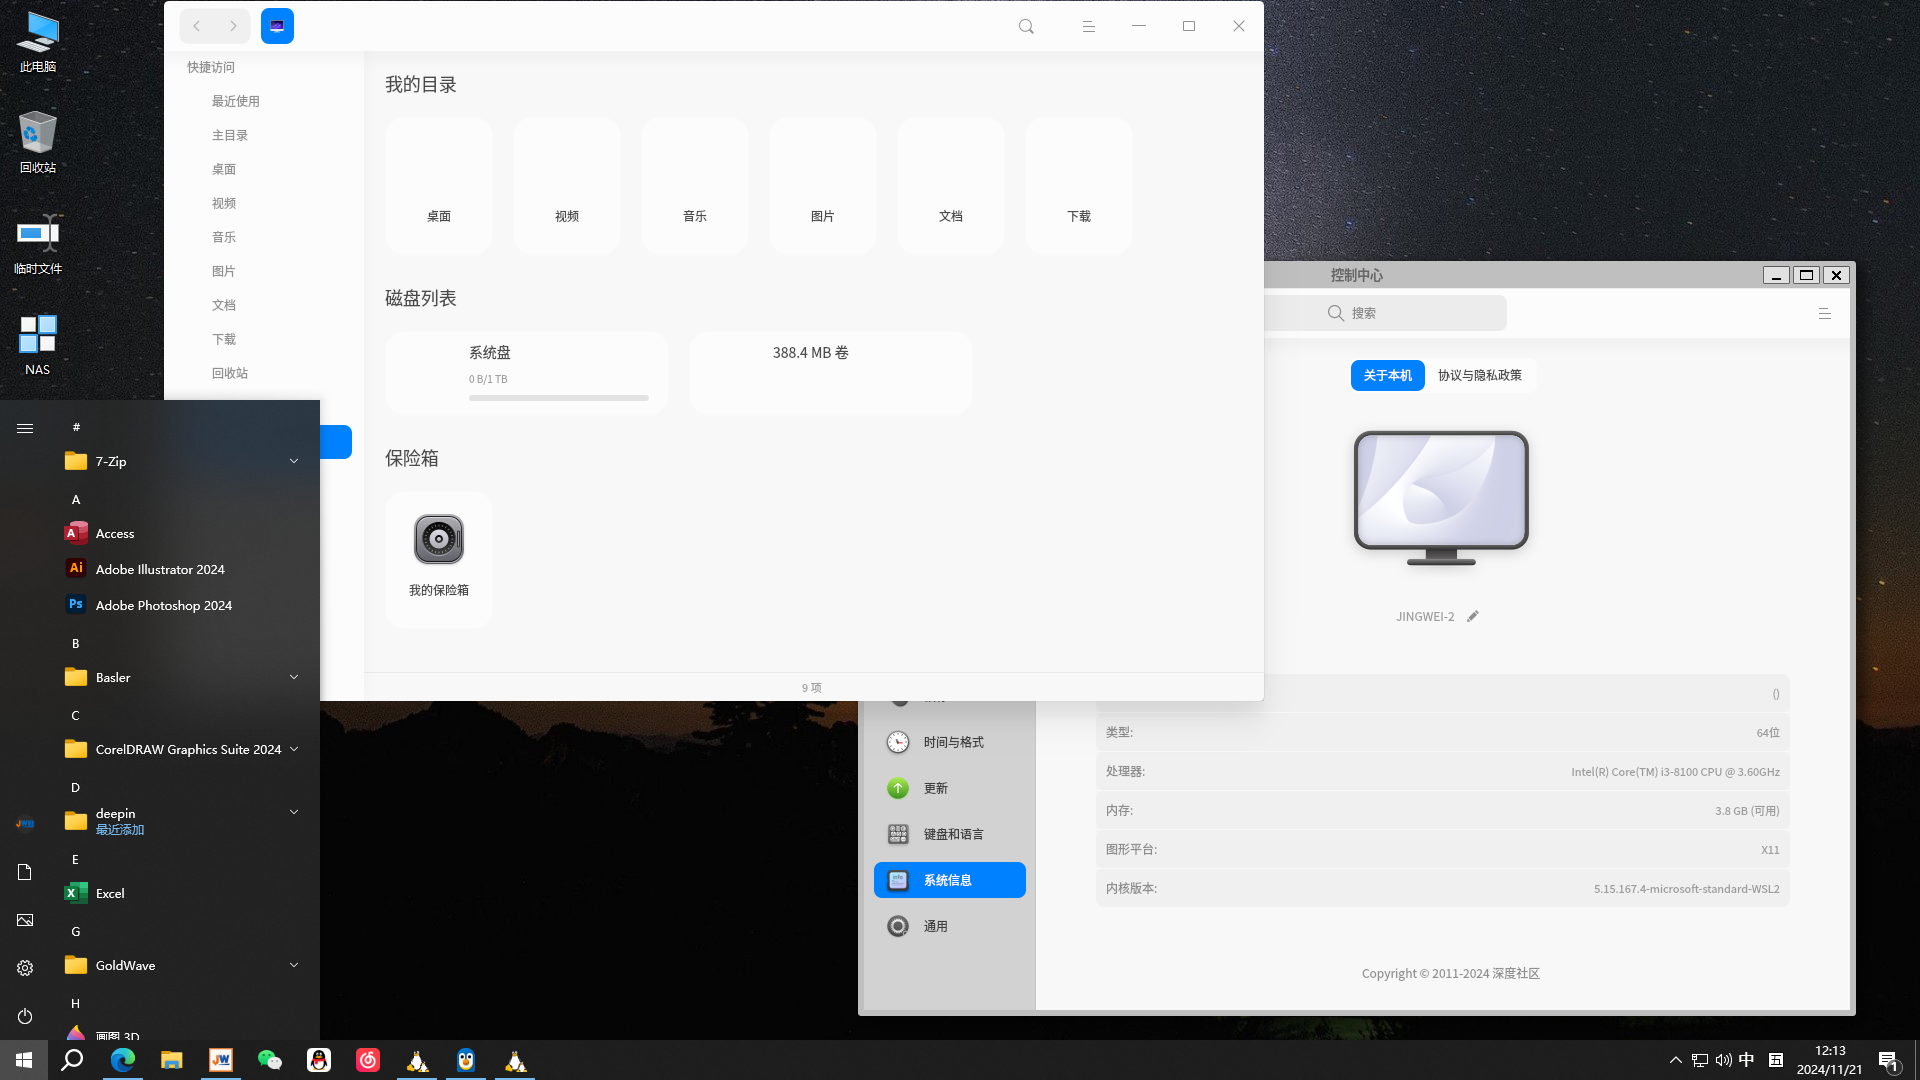Click the taskbar volume icon
The image size is (1920, 1080).
1723,1060
